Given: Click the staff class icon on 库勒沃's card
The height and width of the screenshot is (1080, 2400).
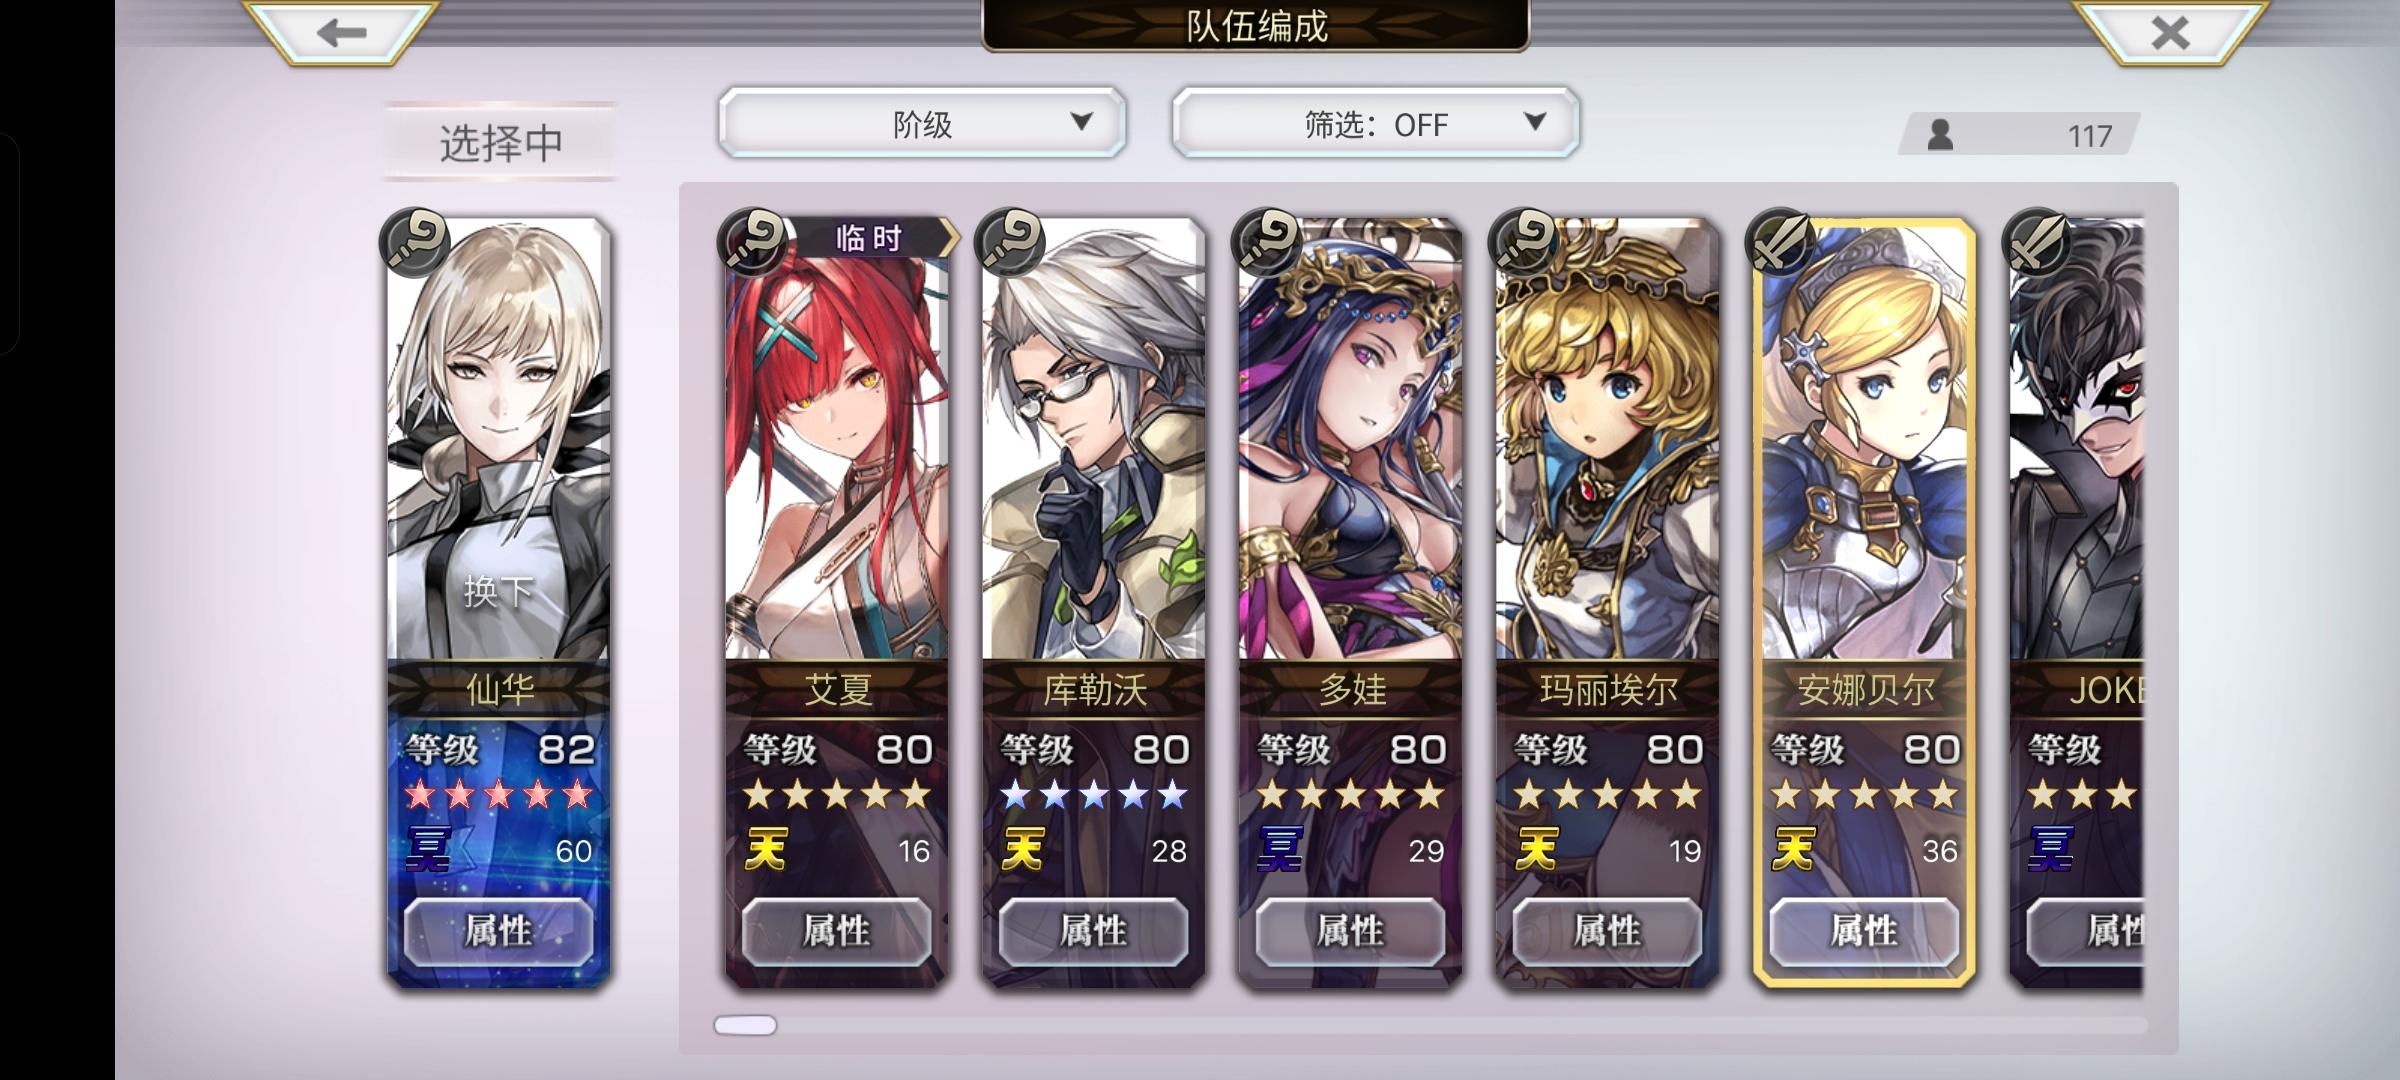Looking at the screenshot, I should pyautogui.click(x=1010, y=241).
